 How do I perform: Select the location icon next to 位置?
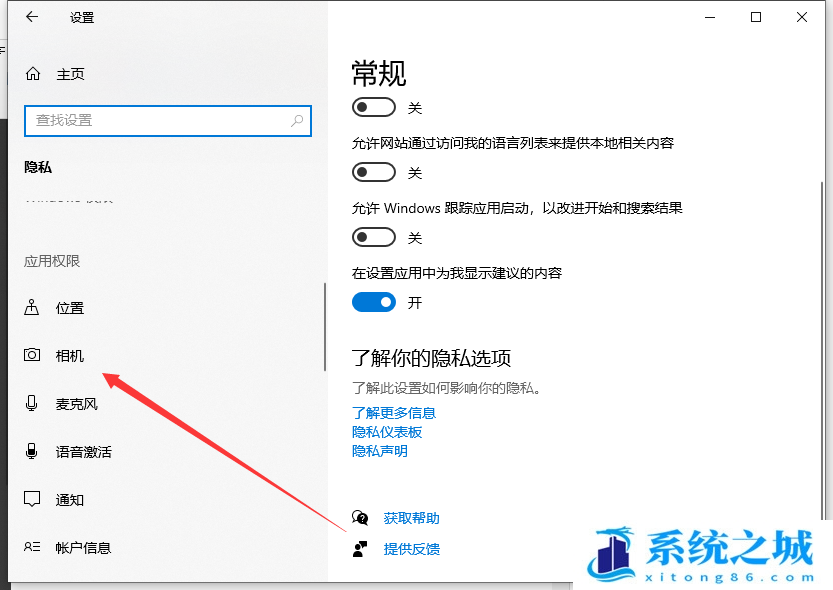point(31,307)
